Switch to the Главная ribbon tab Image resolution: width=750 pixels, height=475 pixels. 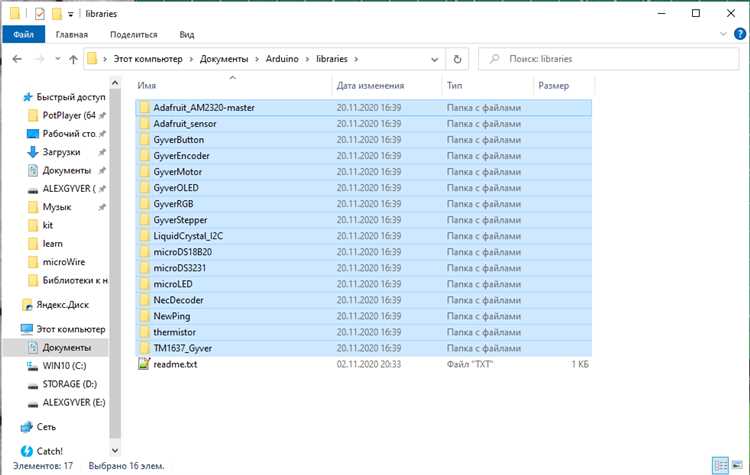pos(72,34)
